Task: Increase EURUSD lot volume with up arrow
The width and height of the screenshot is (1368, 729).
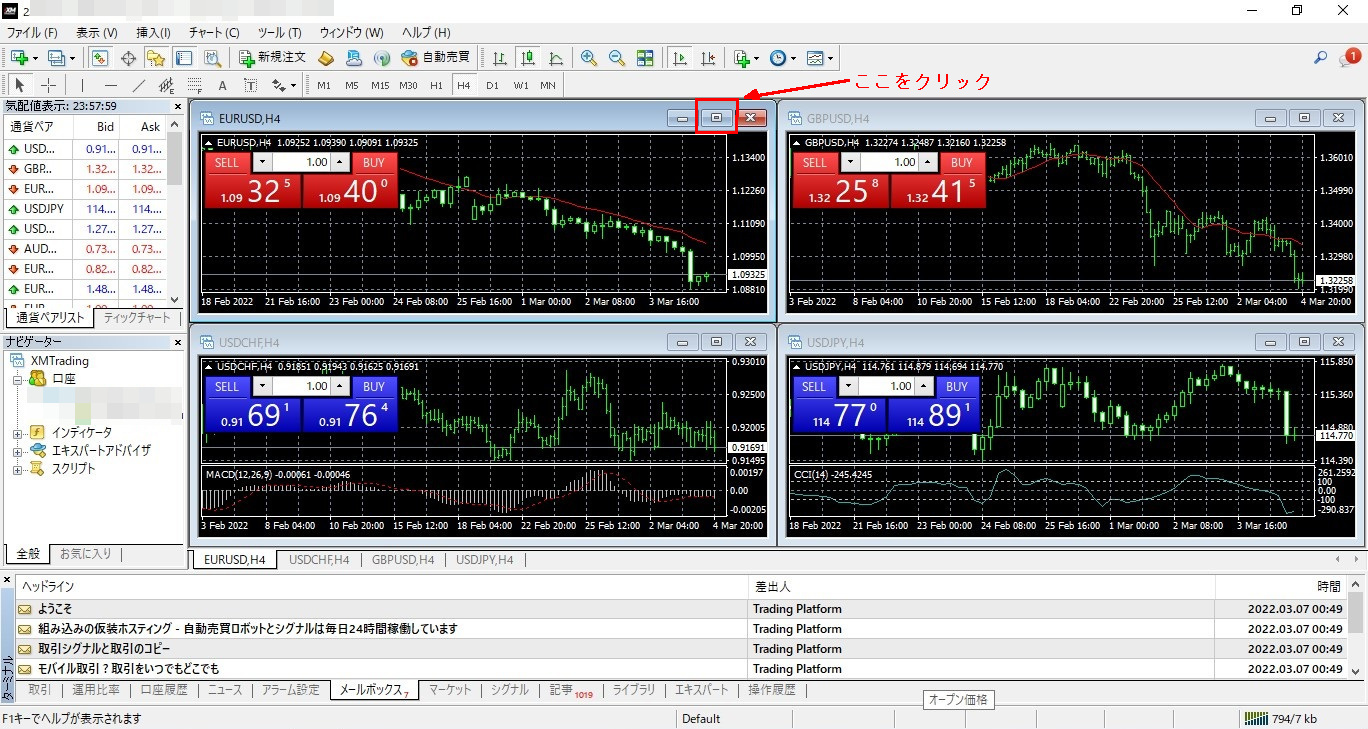Action: coord(340,162)
